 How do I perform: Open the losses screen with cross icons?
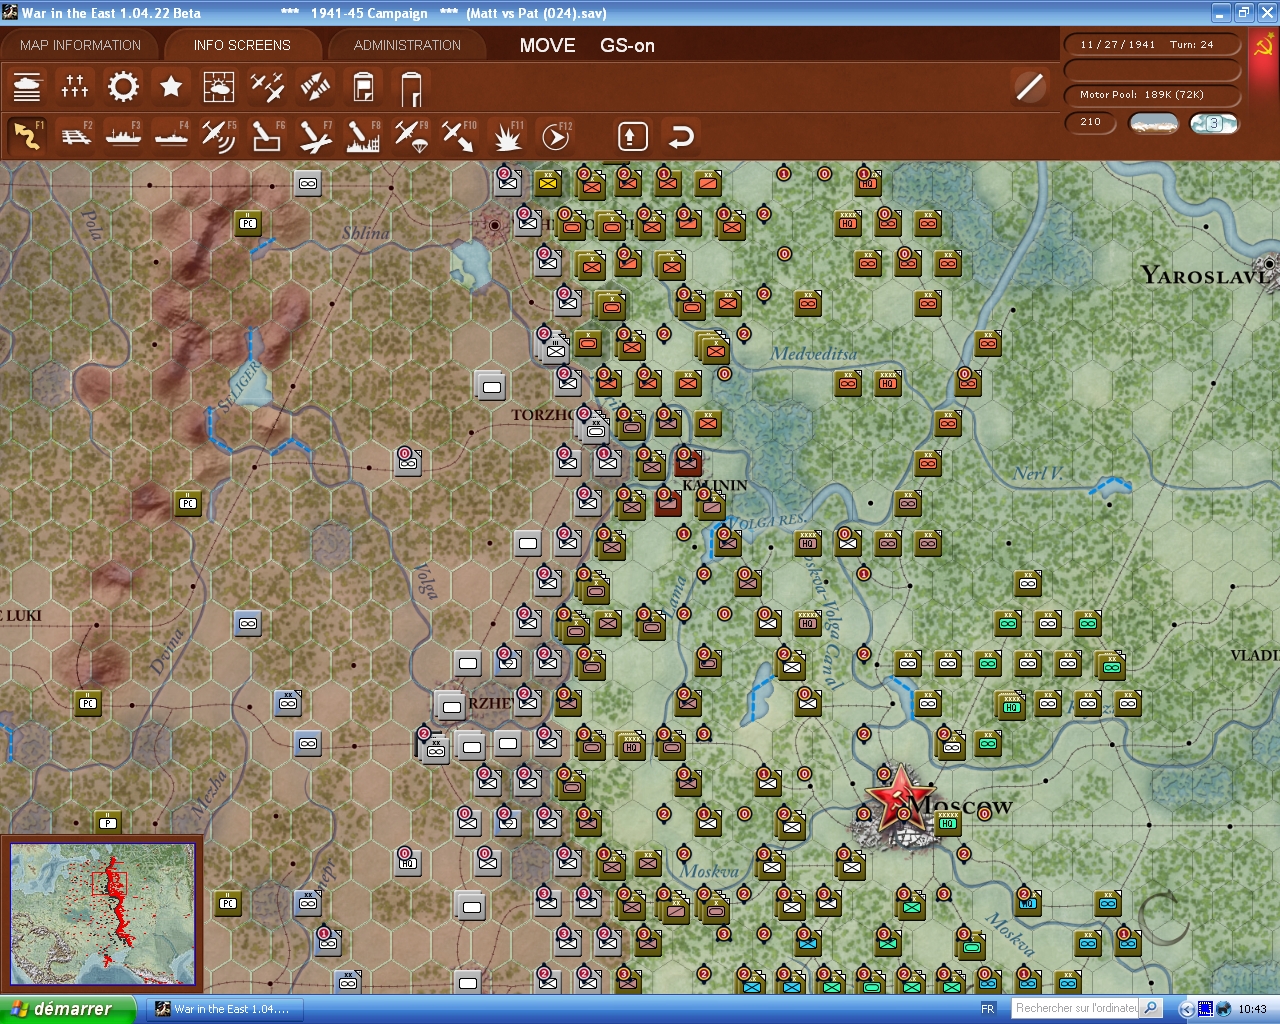[x=75, y=87]
